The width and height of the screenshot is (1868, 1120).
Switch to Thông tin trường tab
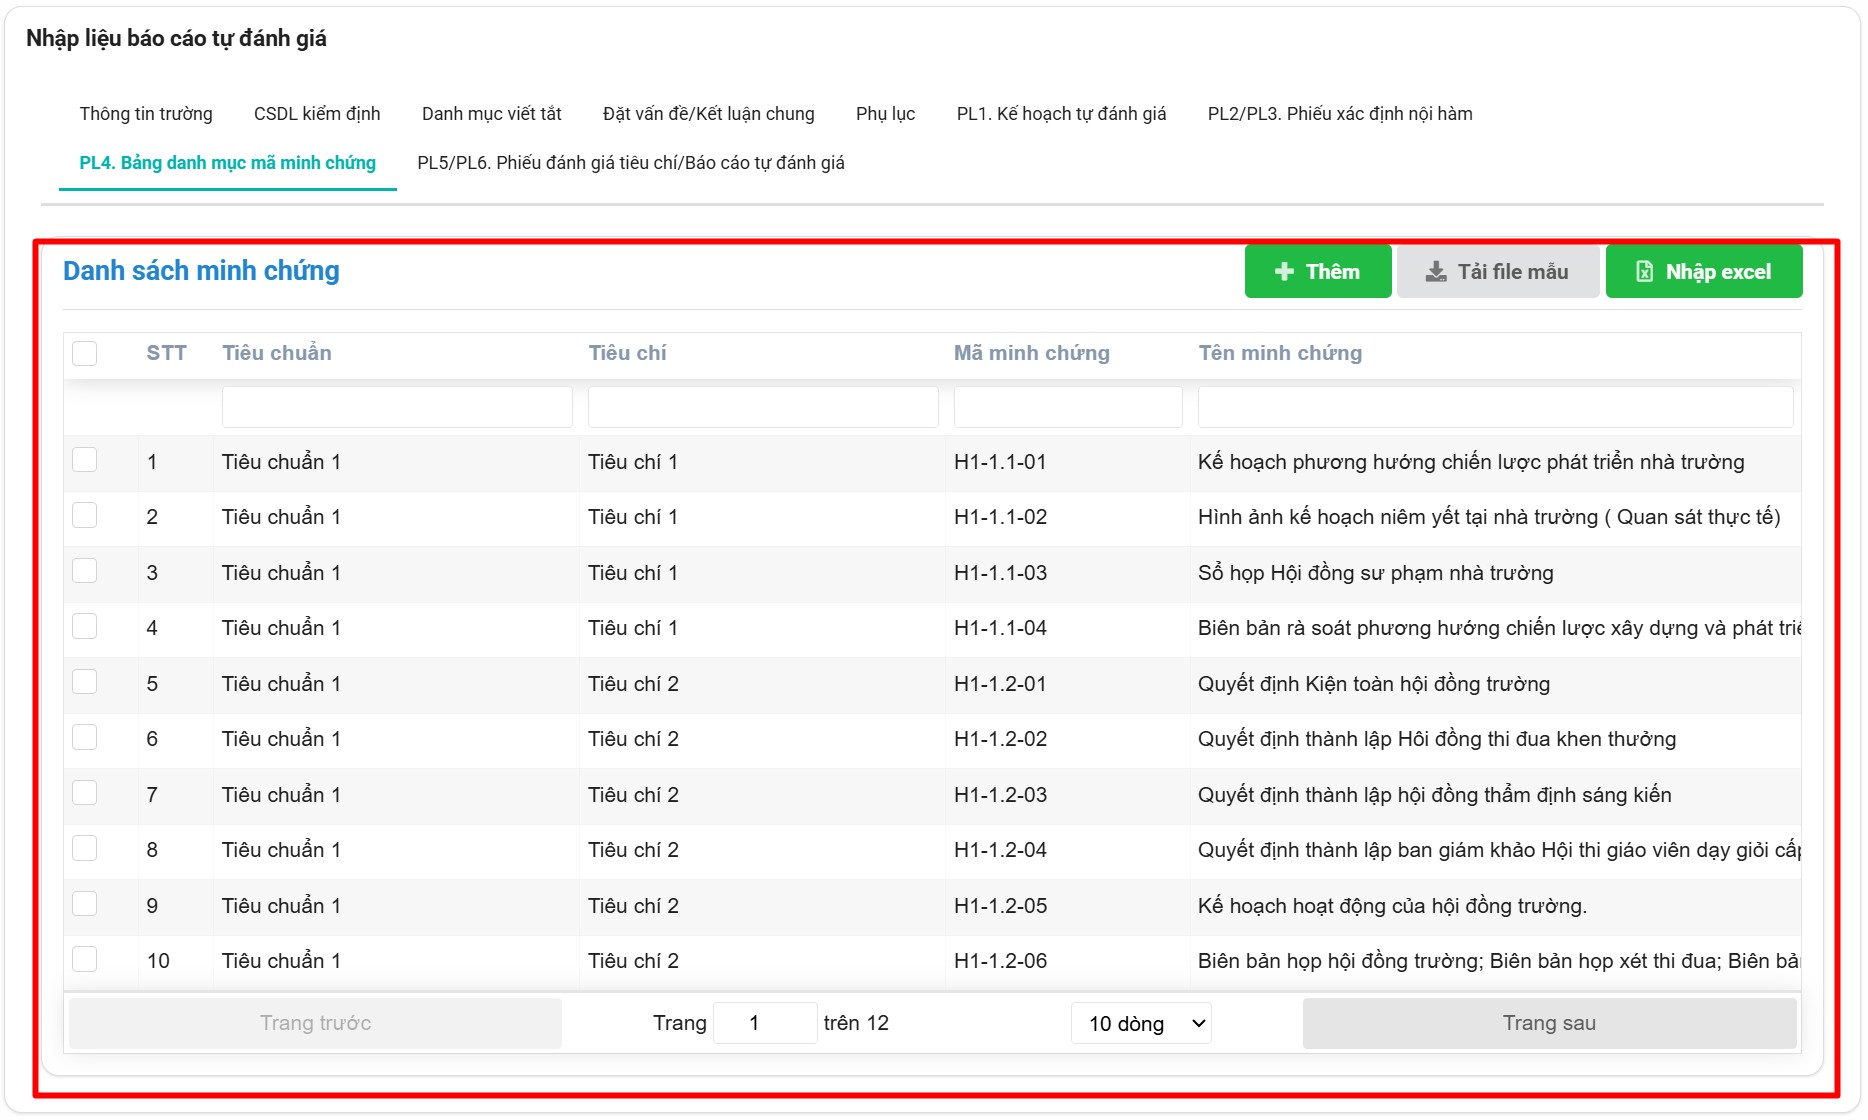(x=146, y=114)
